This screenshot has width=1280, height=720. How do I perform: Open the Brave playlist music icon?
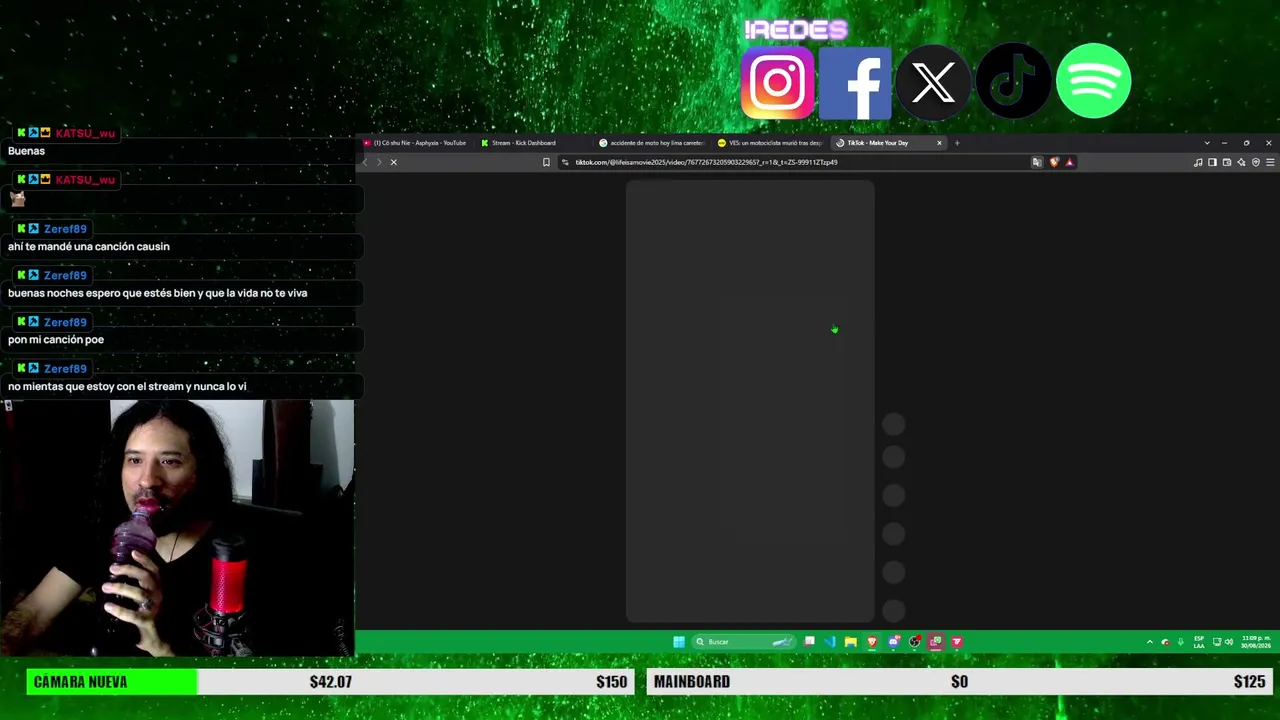coord(1198,162)
